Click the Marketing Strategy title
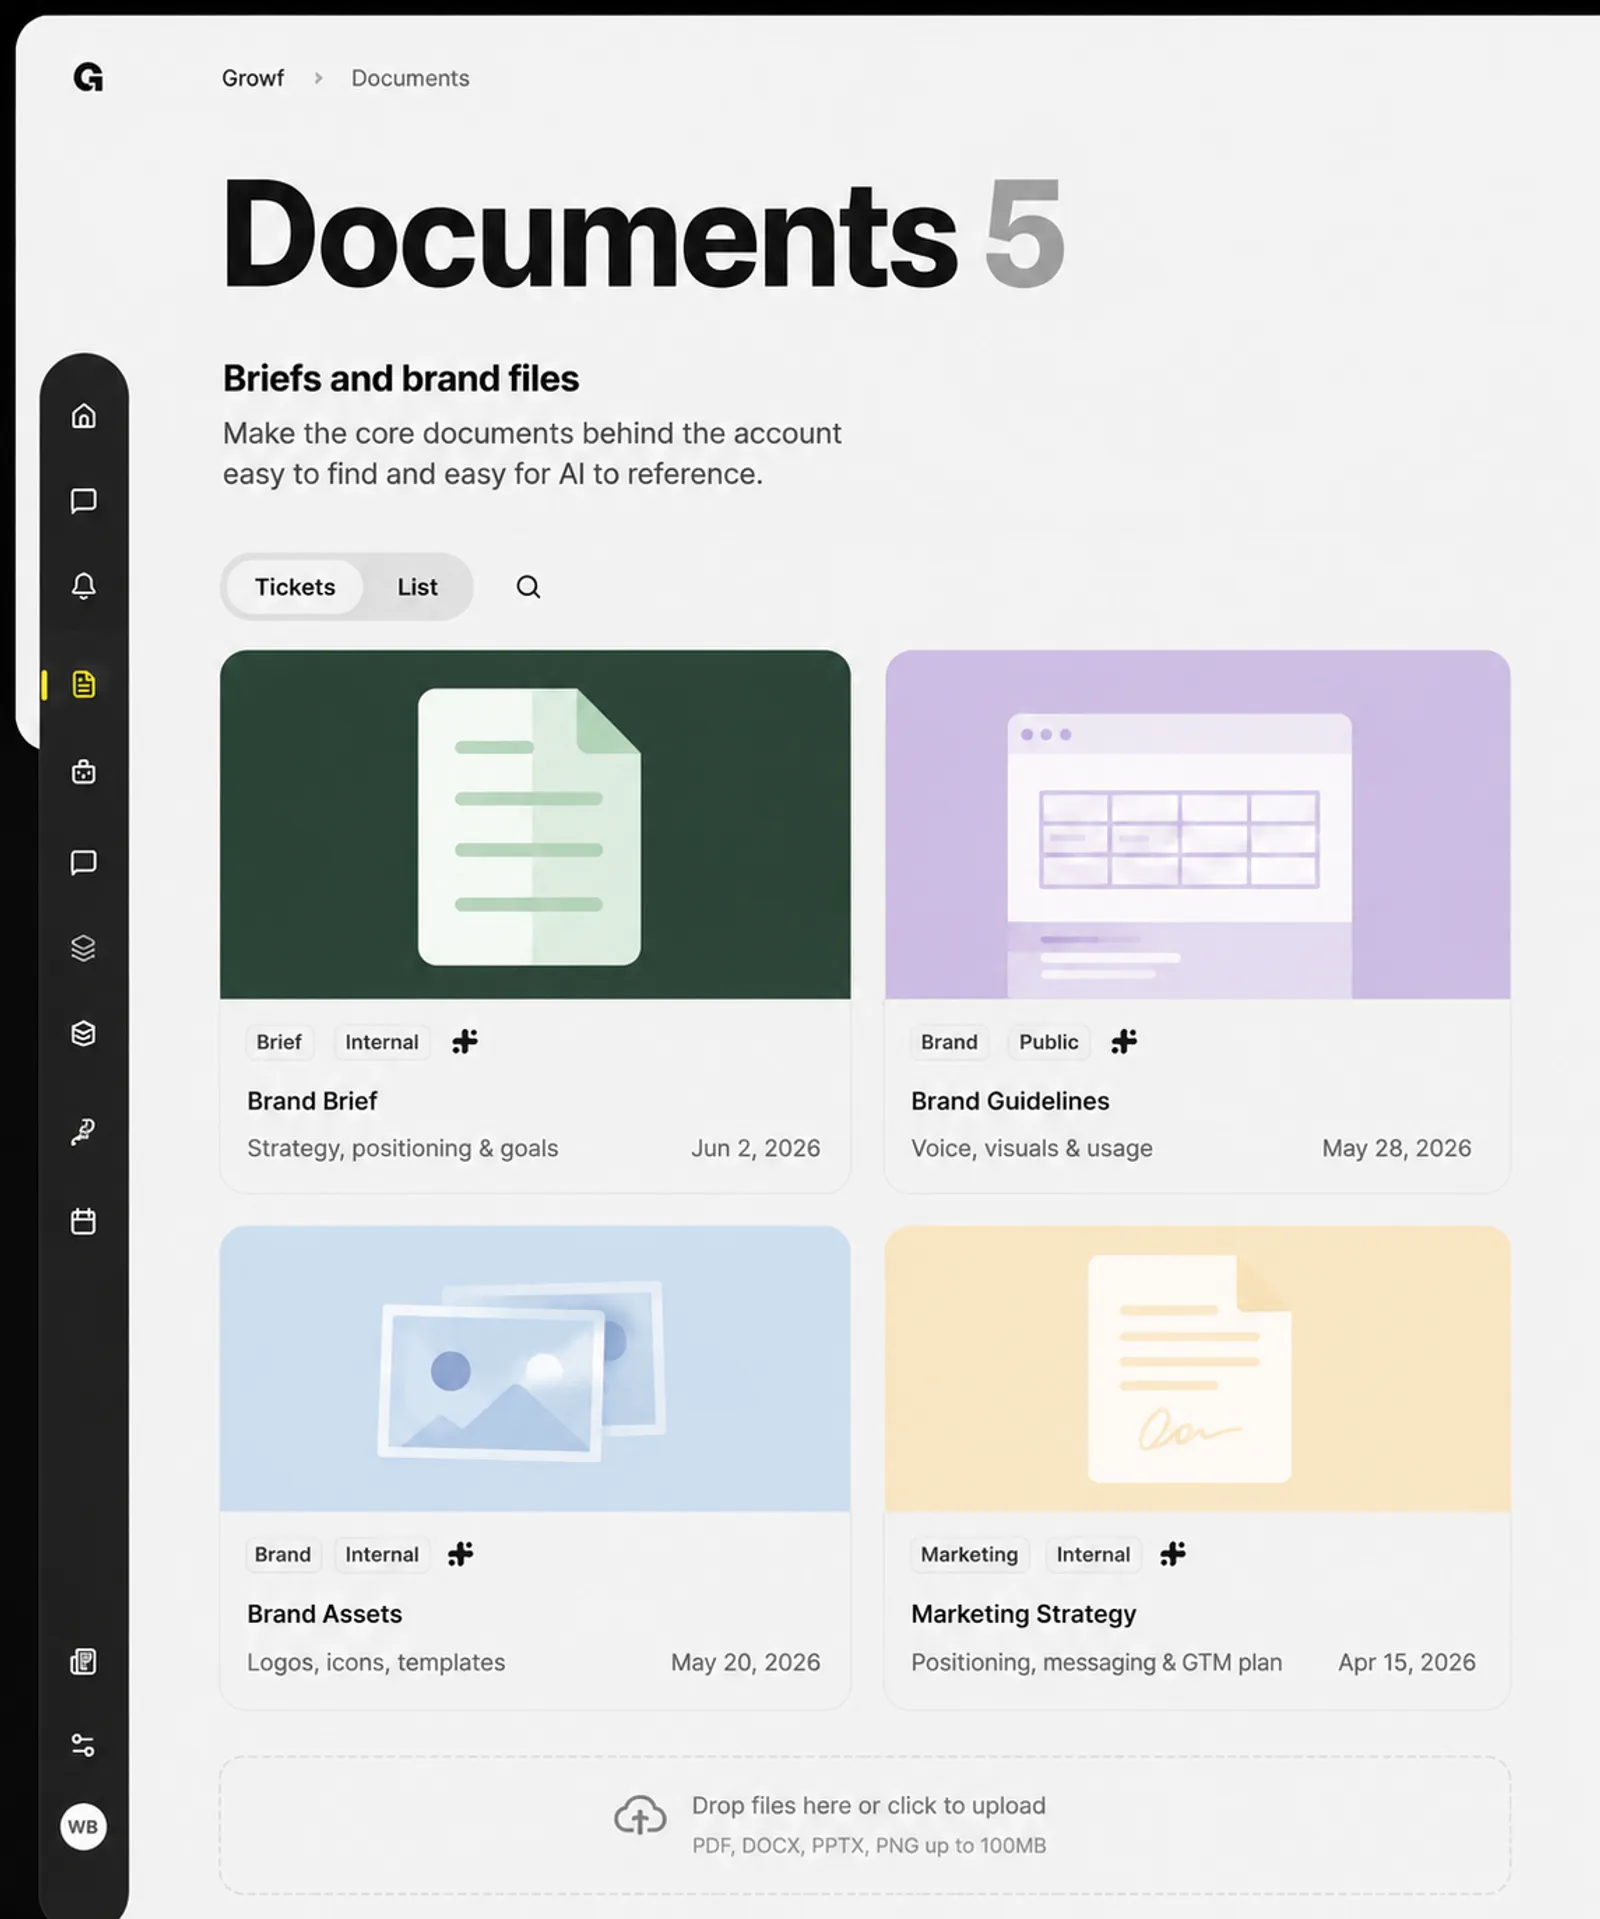 1023,1614
